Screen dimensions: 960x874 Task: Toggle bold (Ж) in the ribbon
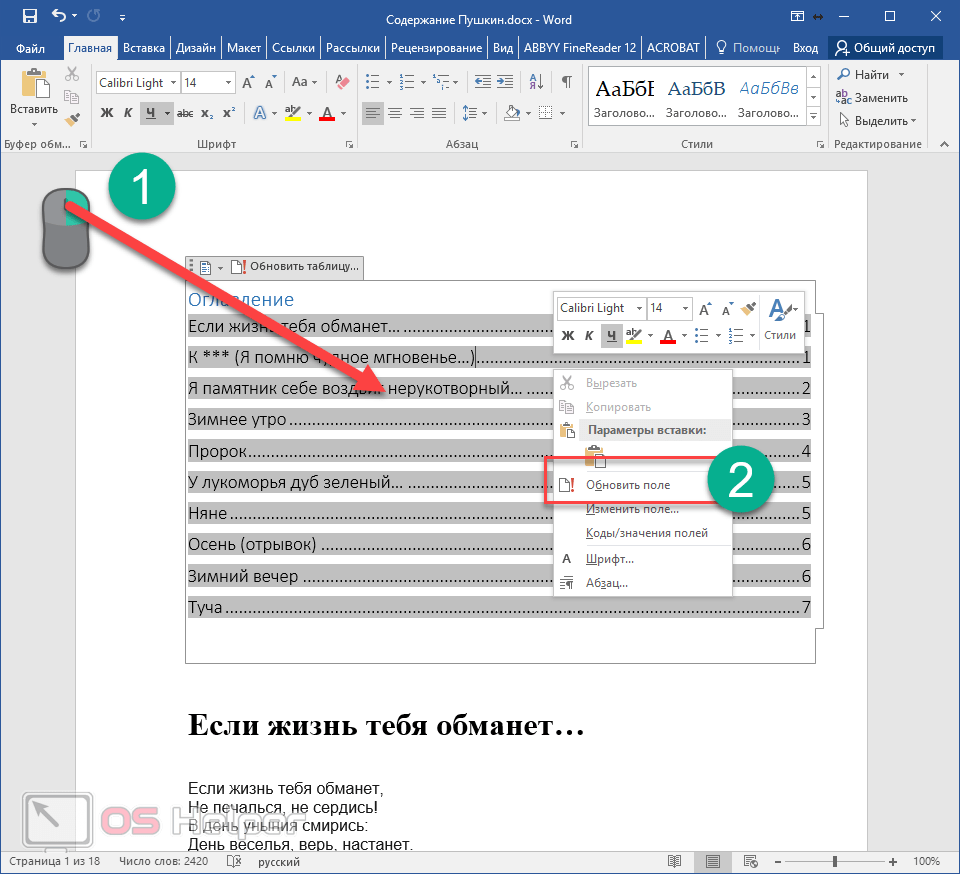pyautogui.click(x=107, y=114)
